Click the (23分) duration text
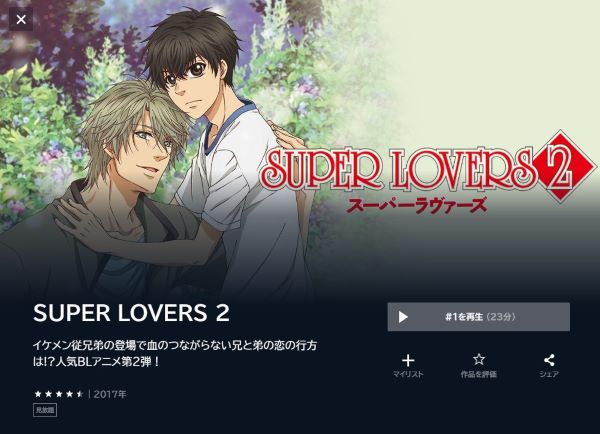 501,317
